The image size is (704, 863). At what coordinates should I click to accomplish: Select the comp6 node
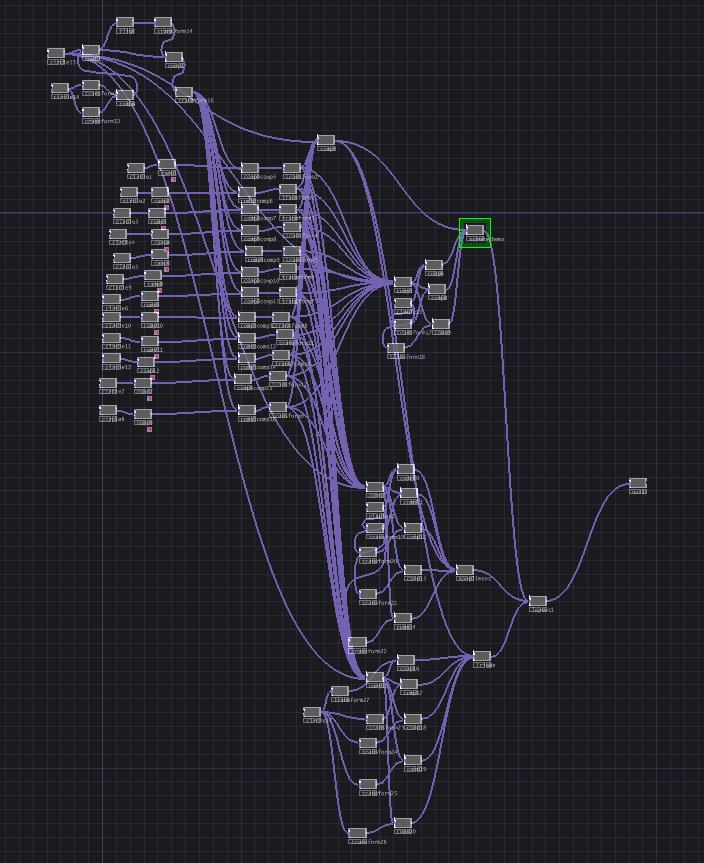pos(247,192)
